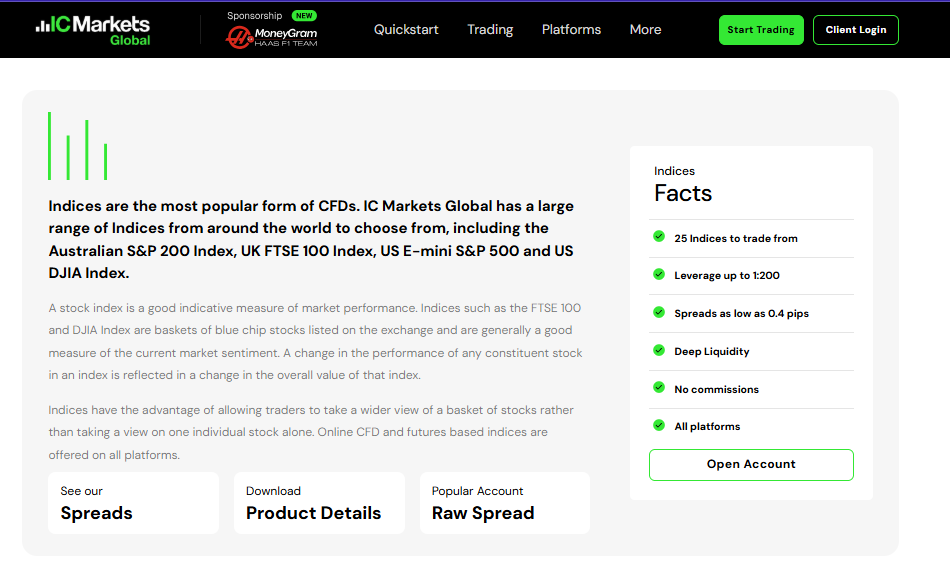
Task: Open the Popular Account Raw Spread card
Action: point(505,503)
